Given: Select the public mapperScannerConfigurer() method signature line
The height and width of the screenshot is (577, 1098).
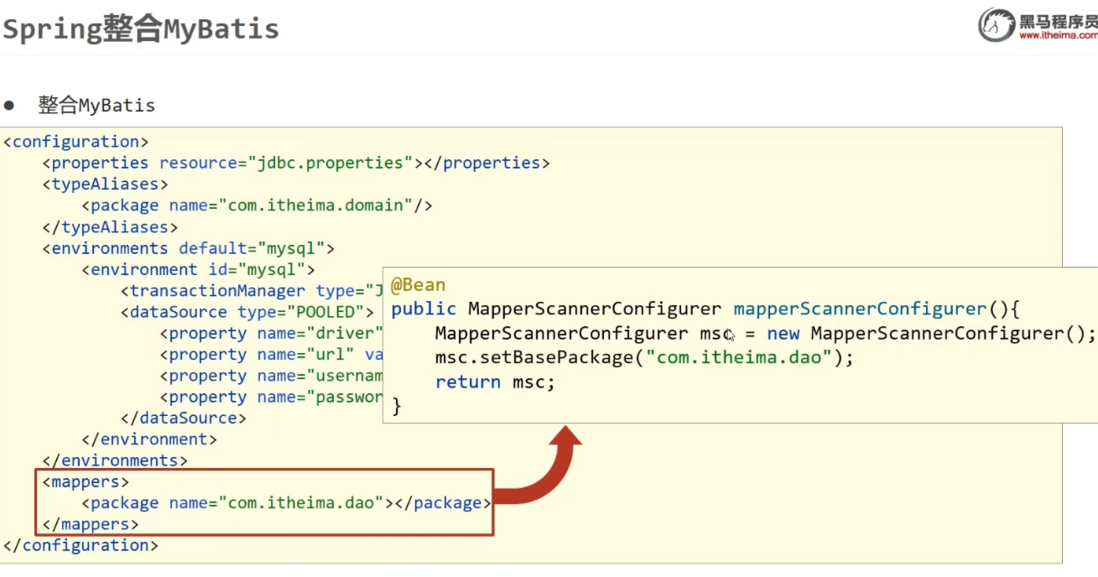Looking at the screenshot, I should point(706,309).
